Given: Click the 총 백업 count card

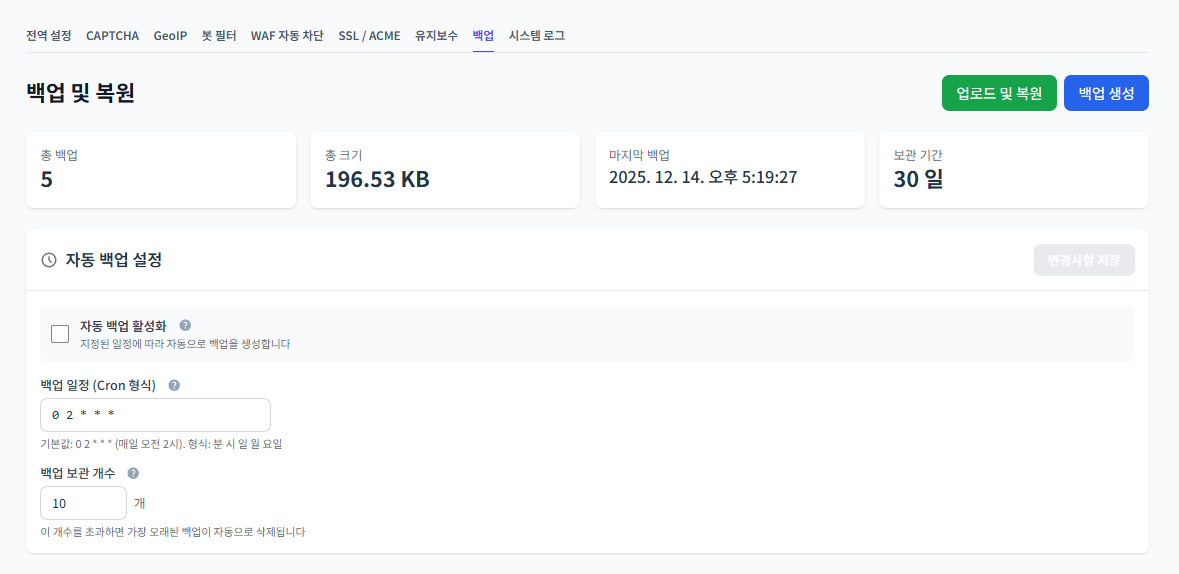Looking at the screenshot, I should point(161,170).
